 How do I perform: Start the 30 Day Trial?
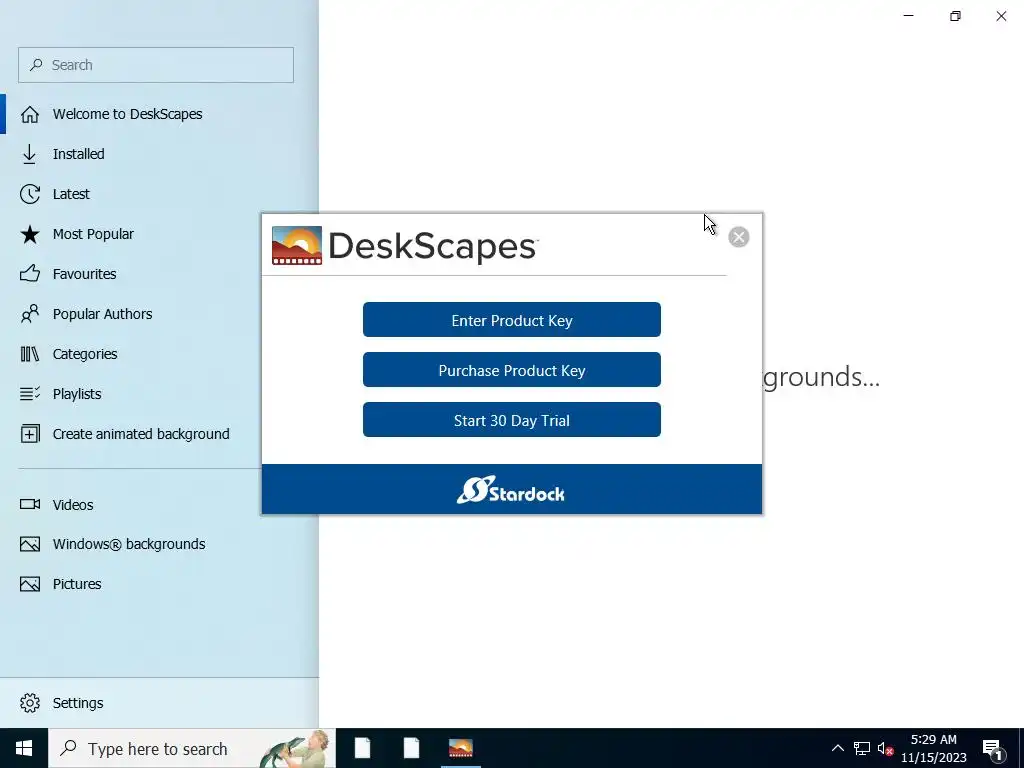click(x=512, y=420)
